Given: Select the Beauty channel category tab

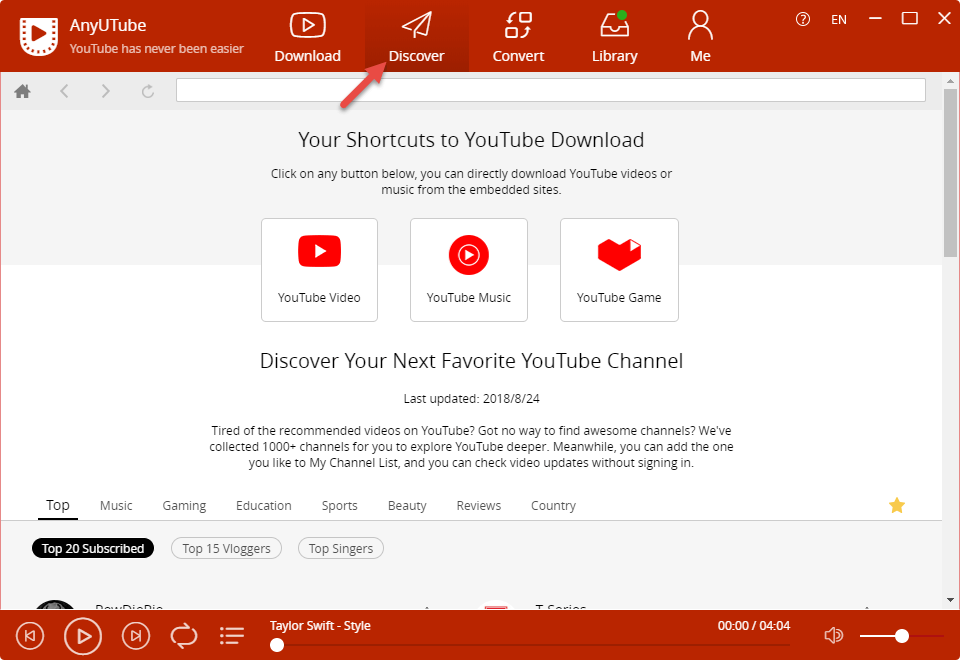Looking at the screenshot, I should click(407, 506).
